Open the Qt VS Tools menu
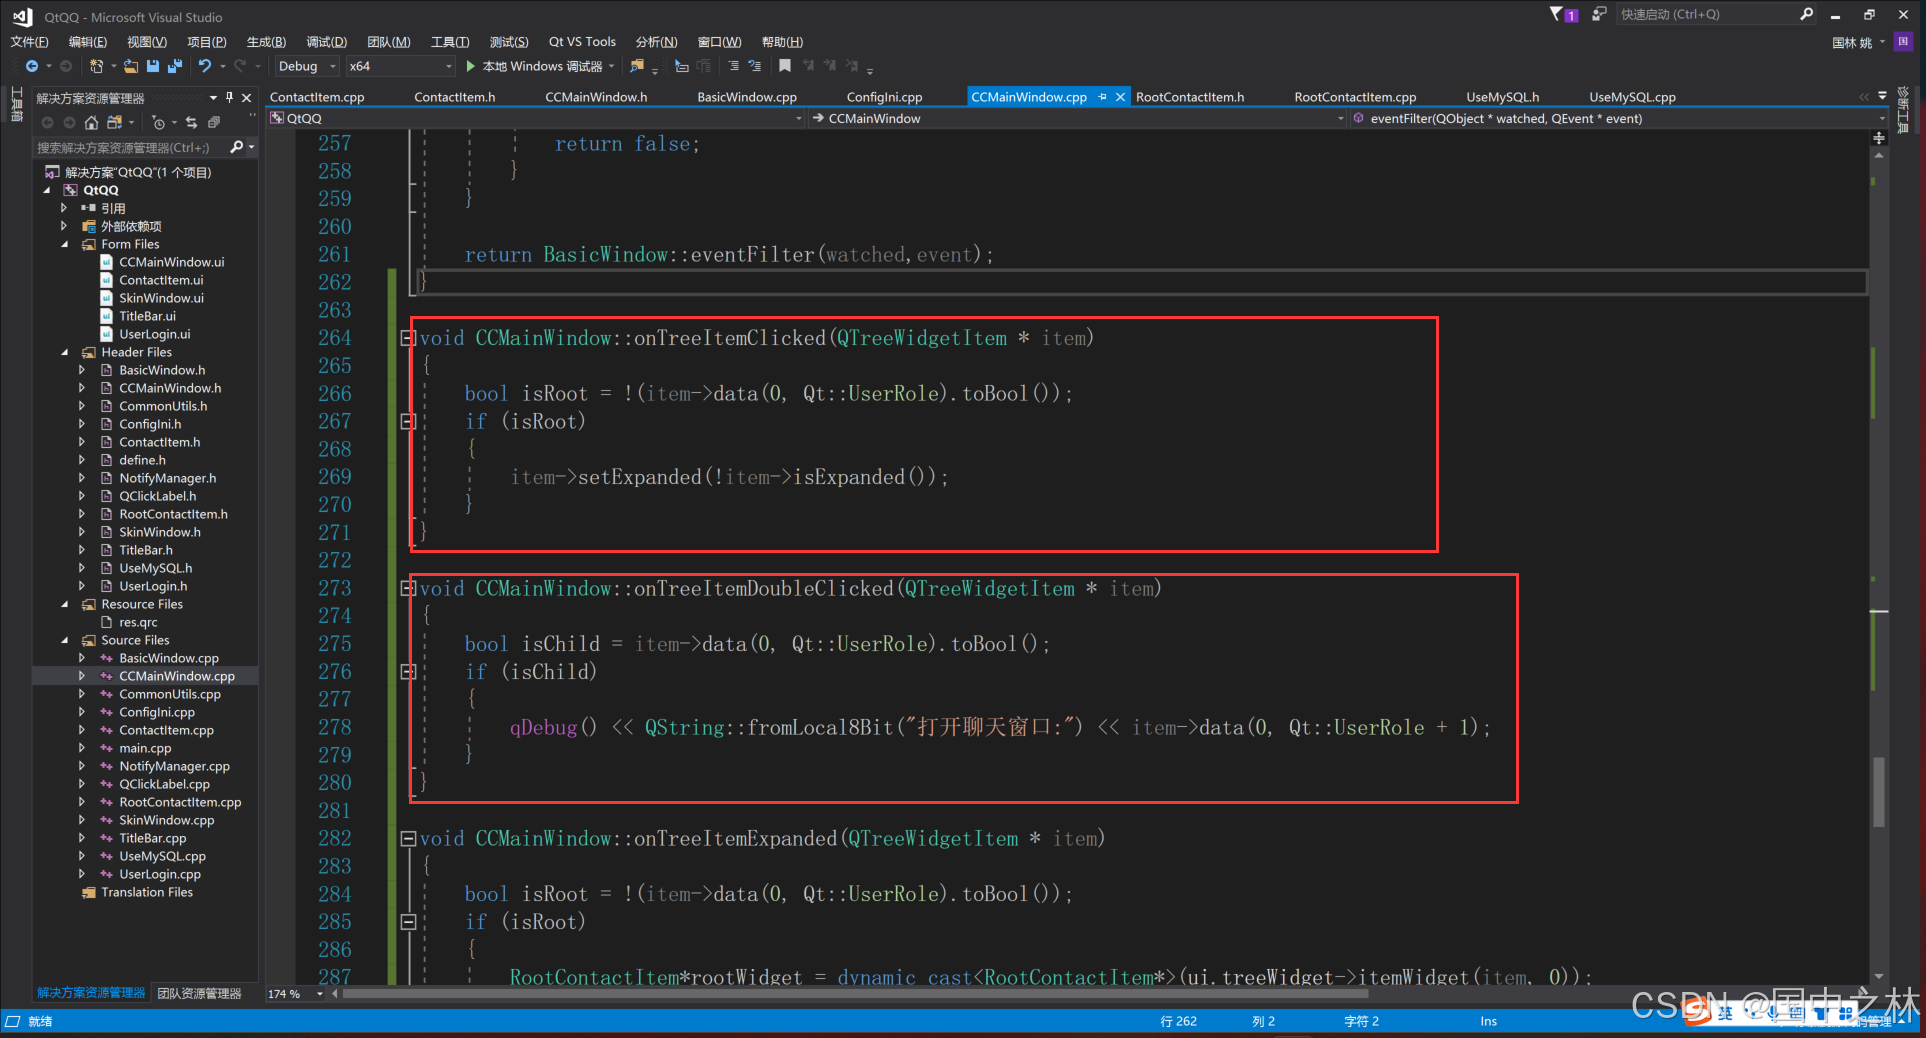Viewport: 1926px width, 1038px height. [x=582, y=42]
